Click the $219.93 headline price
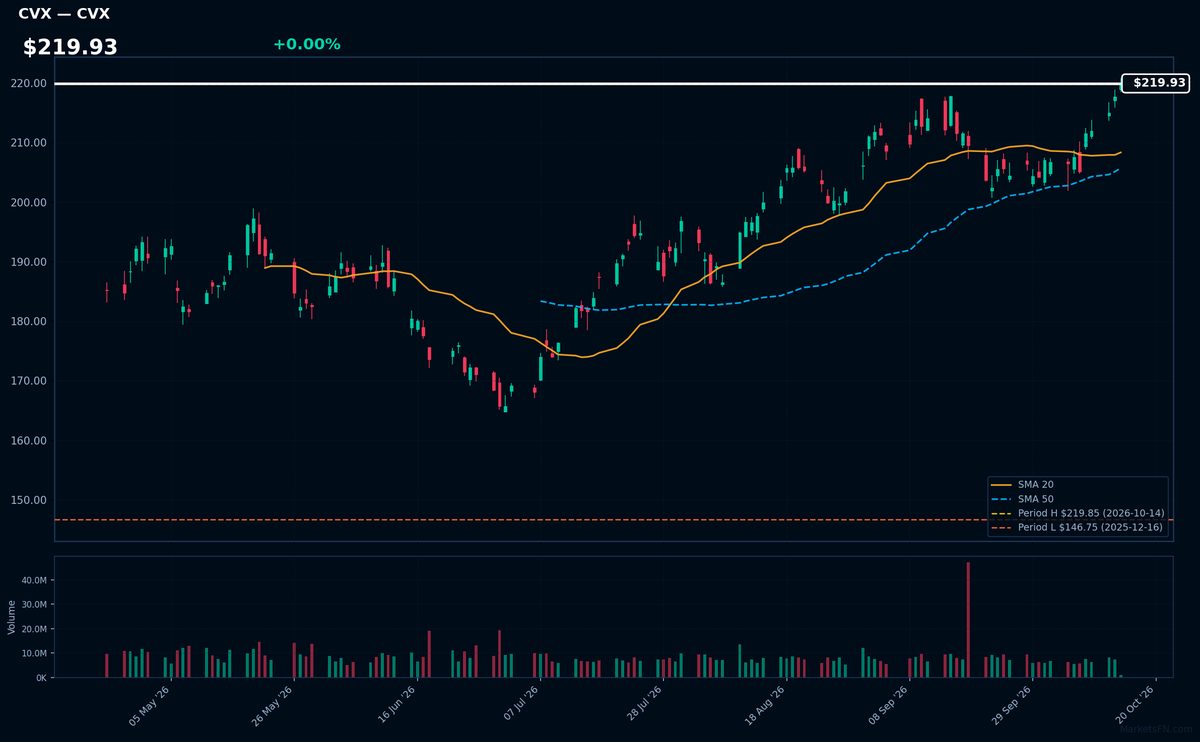Viewport: 1200px width, 742px height. (70, 47)
